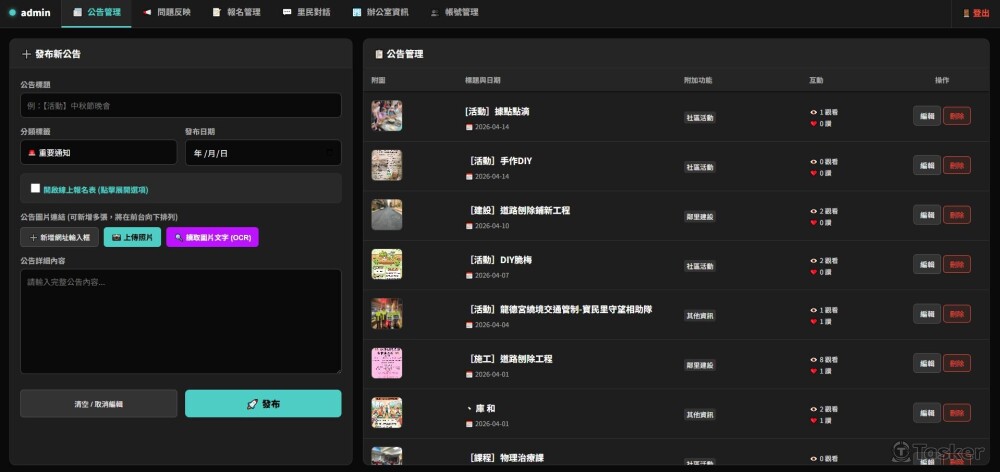This screenshot has width=1000, height=472.
Task: Open the calendar picker icon in the date field
Action: [x=330, y=152]
